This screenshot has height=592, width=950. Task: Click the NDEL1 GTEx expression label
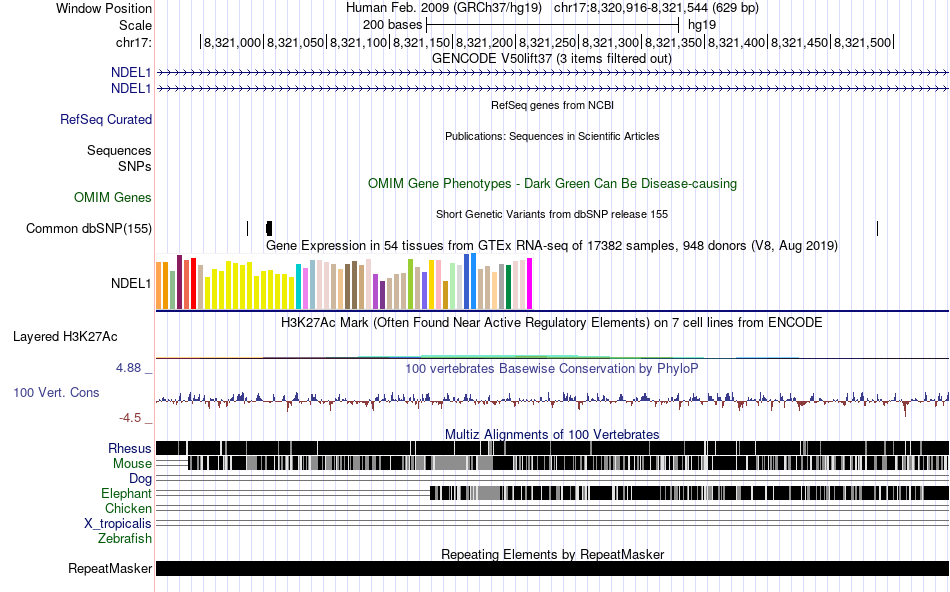click(x=131, y=284)
